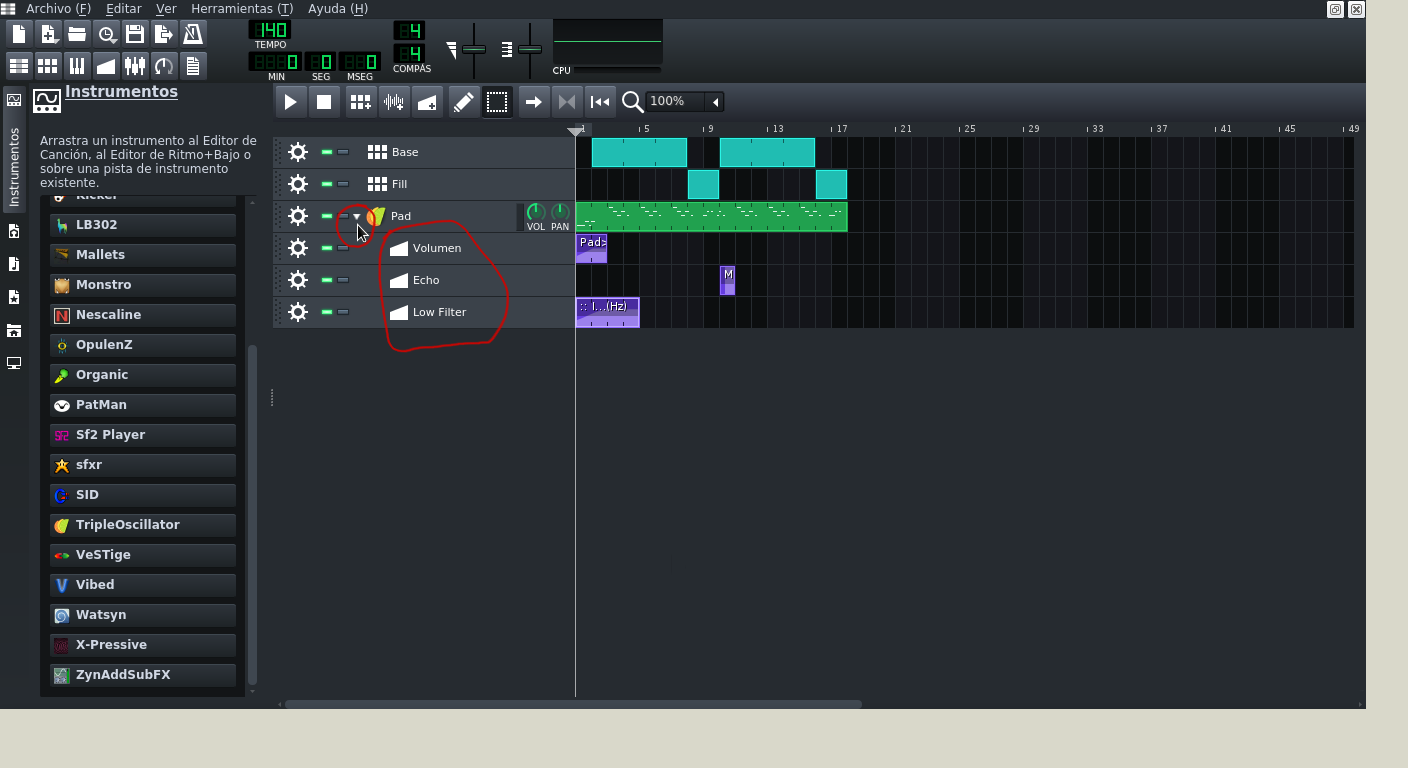Mute the Fill track
Image resolution: width=1408 pixels, height=768 pixels.
click(325, 184)
